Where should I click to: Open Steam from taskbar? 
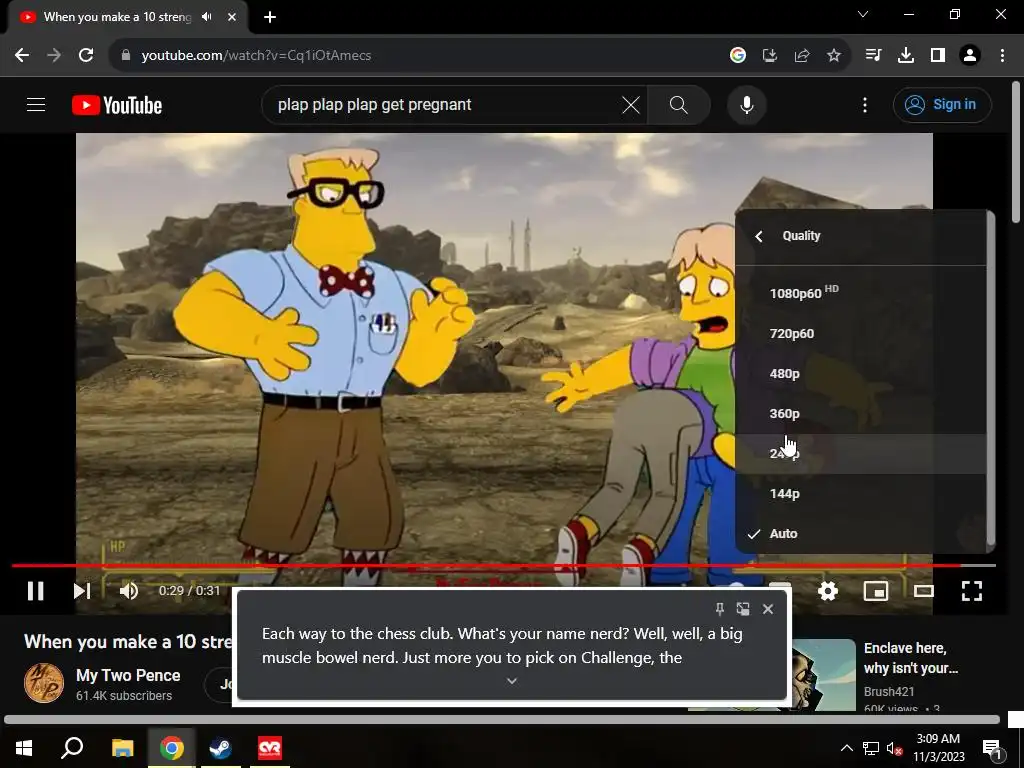(220, 748)
